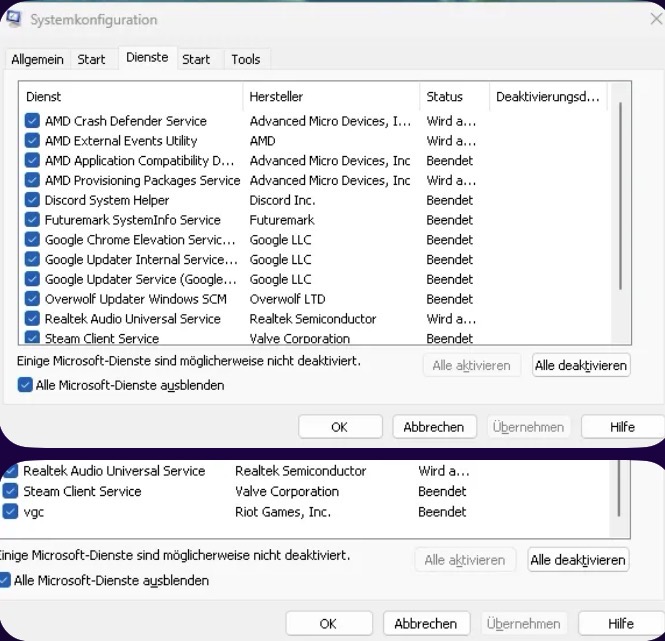The width and height of the screenshot is (665, 641).
Task: Click Übernehmen in the lower dialog
Action: point(524,624)
